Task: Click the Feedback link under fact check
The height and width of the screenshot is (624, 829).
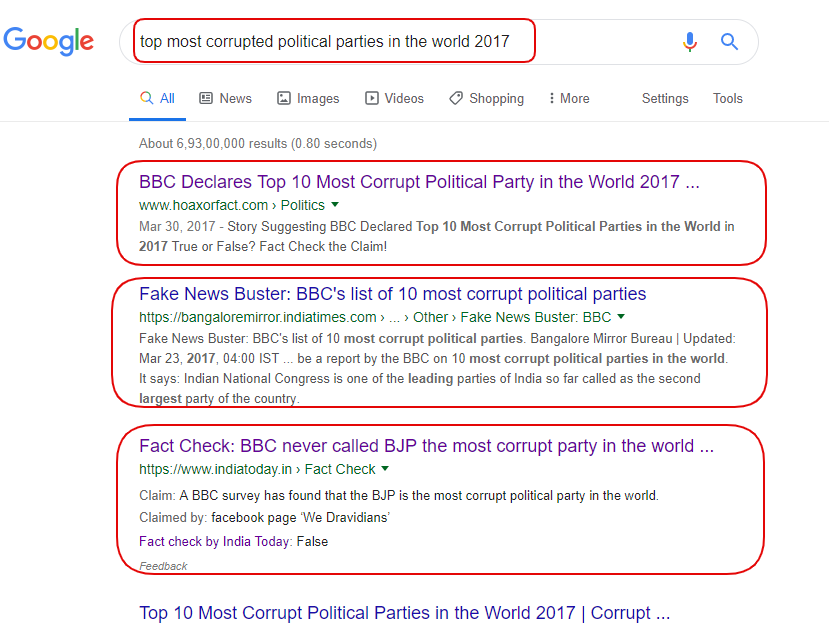Action: 163,566
